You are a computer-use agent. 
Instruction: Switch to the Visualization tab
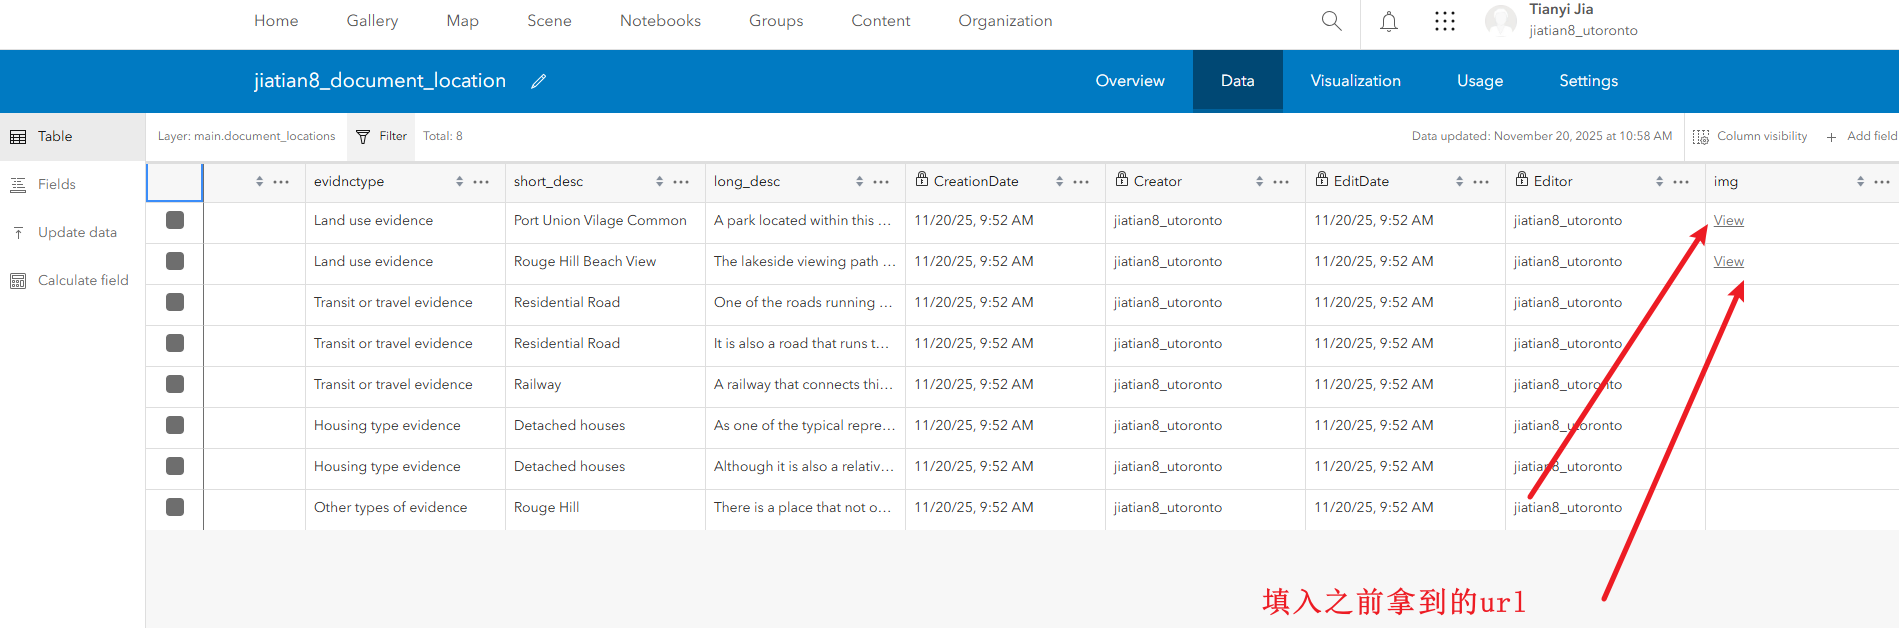pyautogui.click(x=1355, y=81)
